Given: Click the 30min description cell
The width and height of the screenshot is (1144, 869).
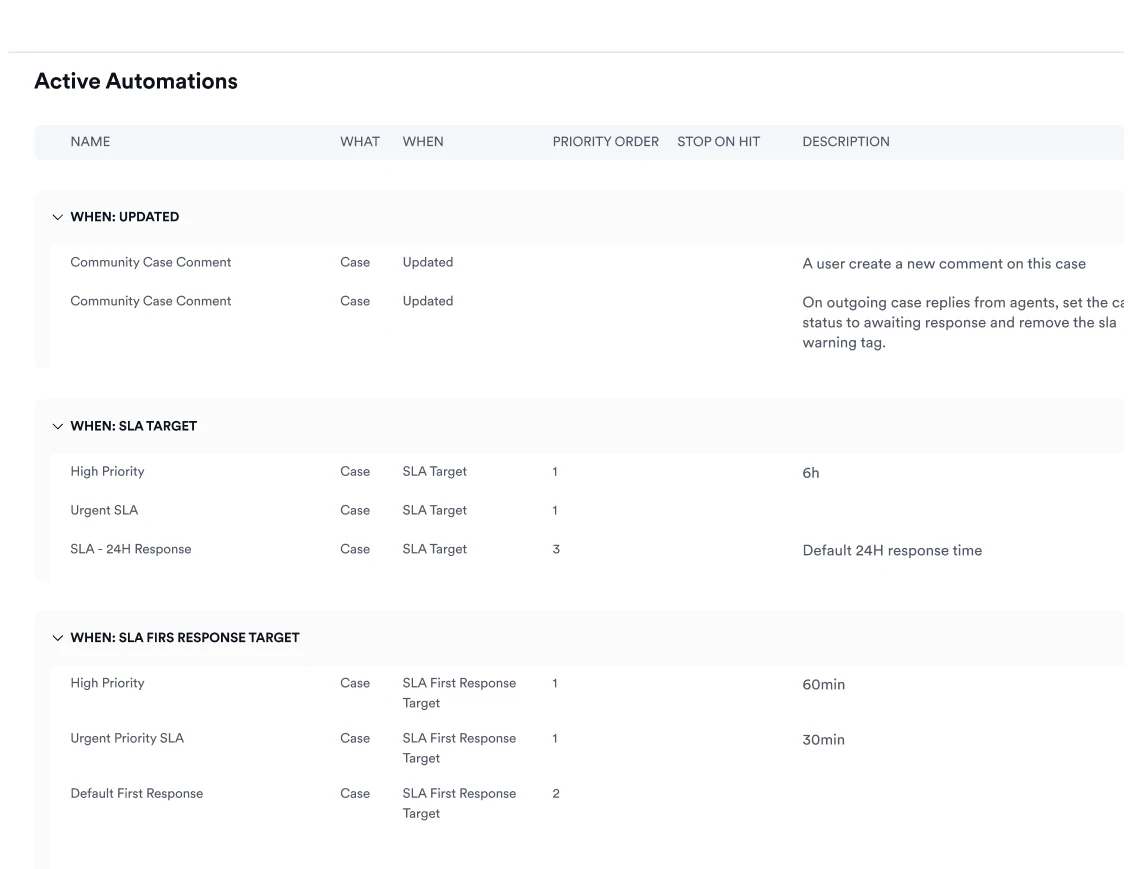Looking at the screenshot, I should point(823,740).
